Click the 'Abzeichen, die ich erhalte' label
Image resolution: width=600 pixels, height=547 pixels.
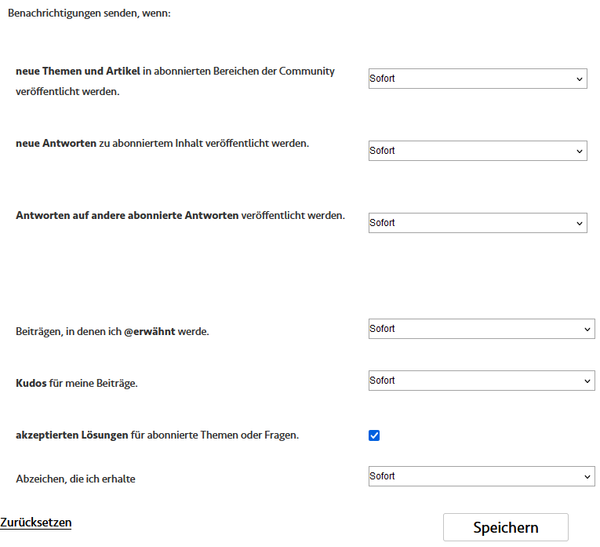pyautogui.click(x=75, y=479)
